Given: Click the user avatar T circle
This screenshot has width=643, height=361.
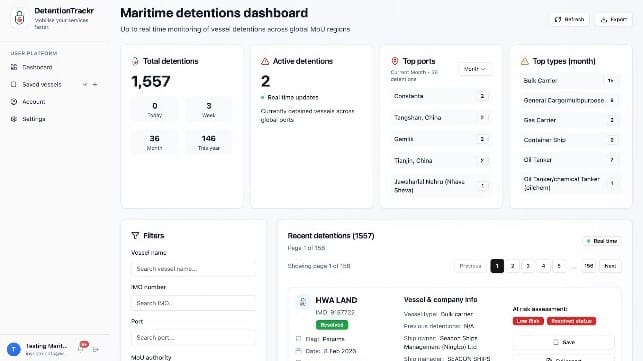Looking at the screenshot, I should click(x=14, y=349).
